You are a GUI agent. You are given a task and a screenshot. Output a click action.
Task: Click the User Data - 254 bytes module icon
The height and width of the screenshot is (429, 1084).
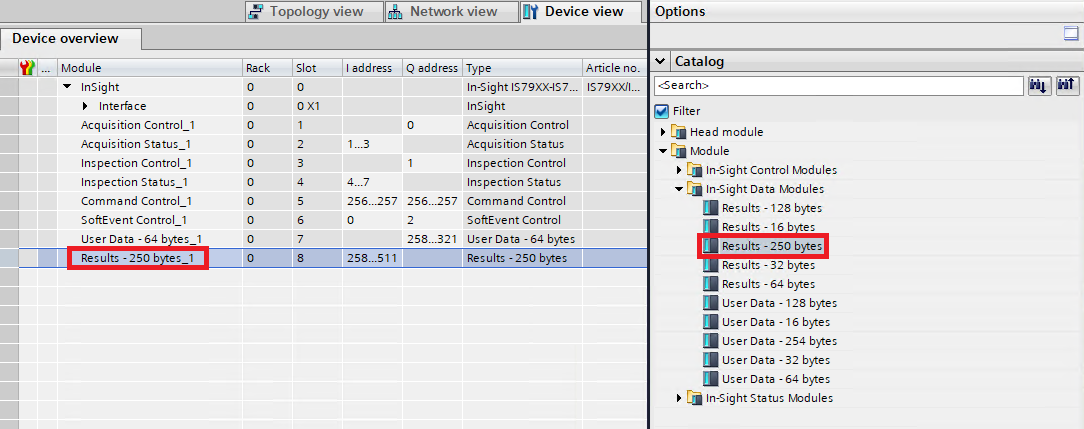[x=711, y=341]
